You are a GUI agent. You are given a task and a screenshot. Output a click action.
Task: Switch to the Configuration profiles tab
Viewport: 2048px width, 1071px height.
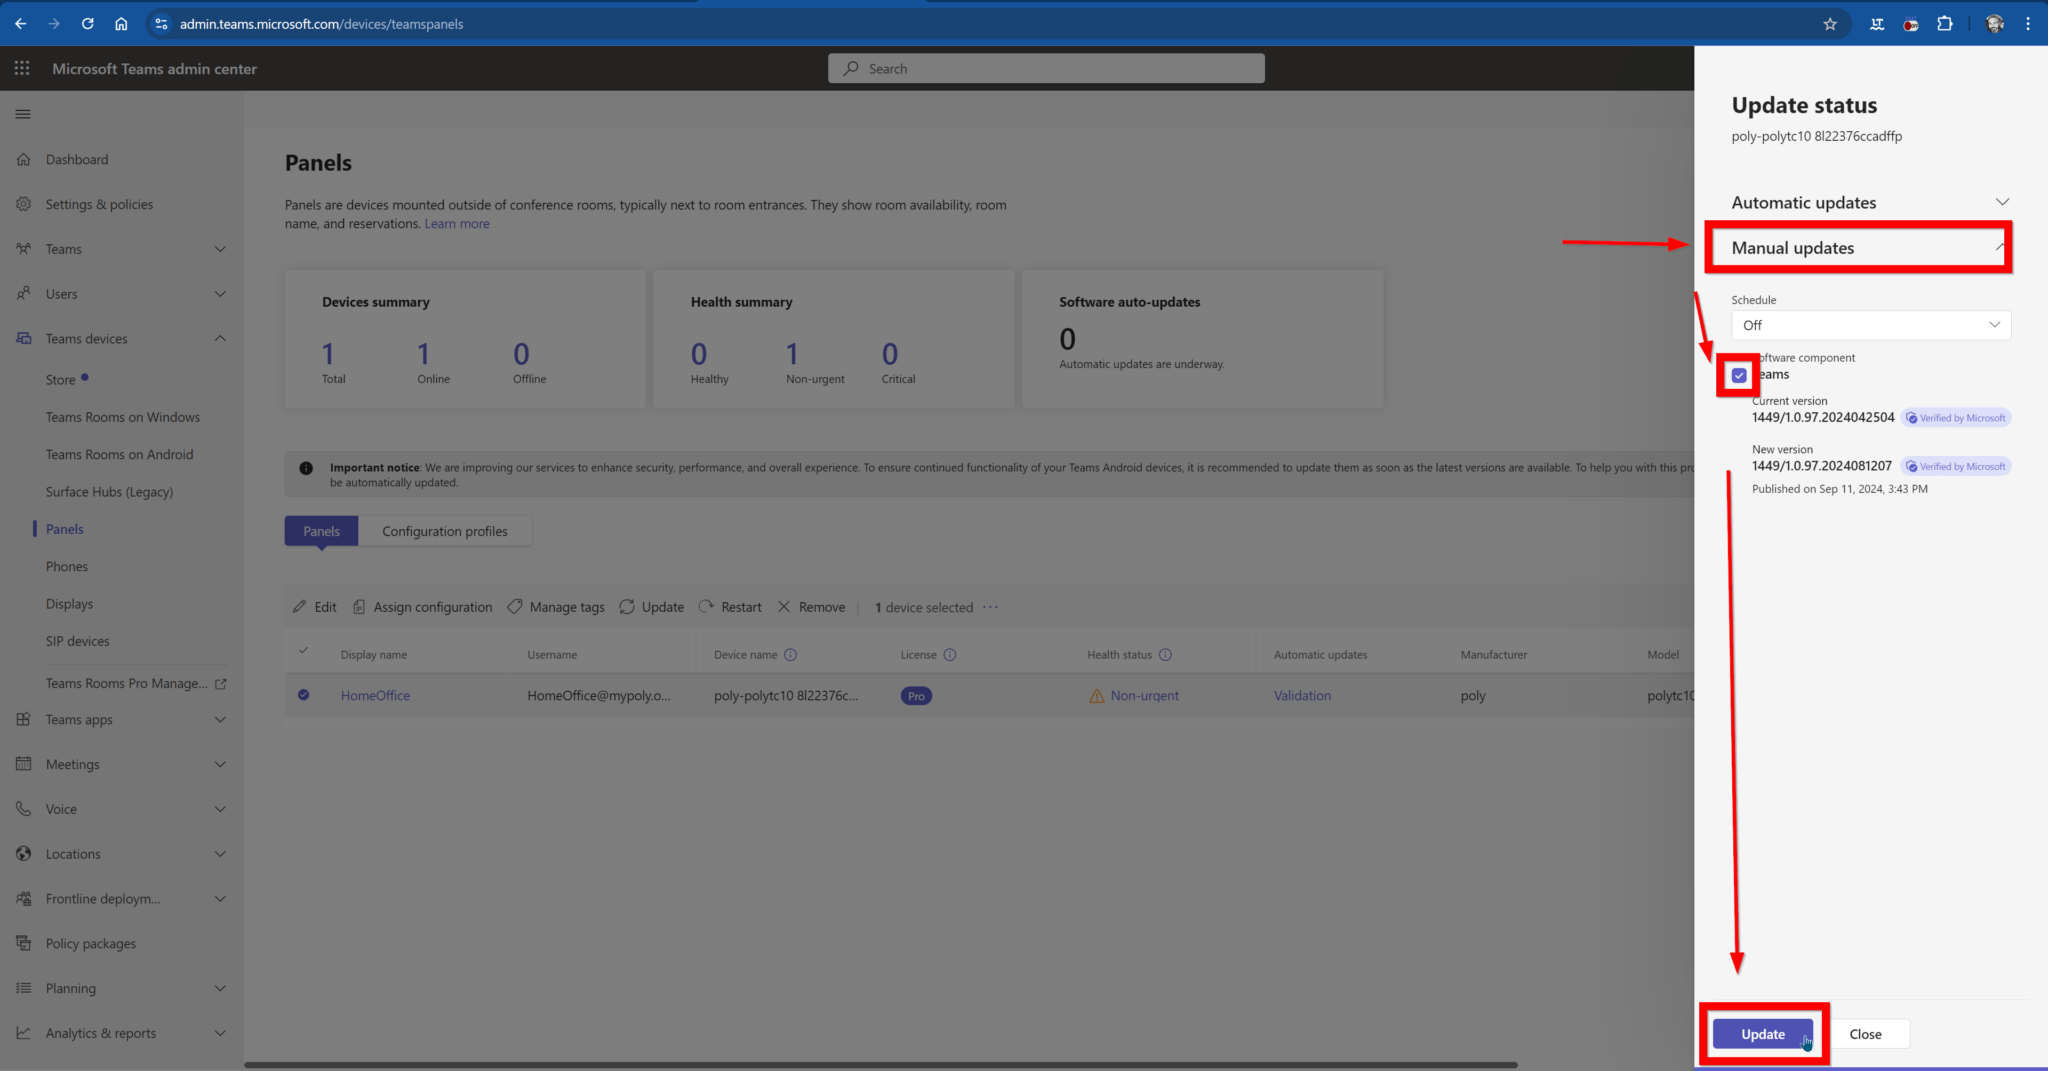click(444, 530)
